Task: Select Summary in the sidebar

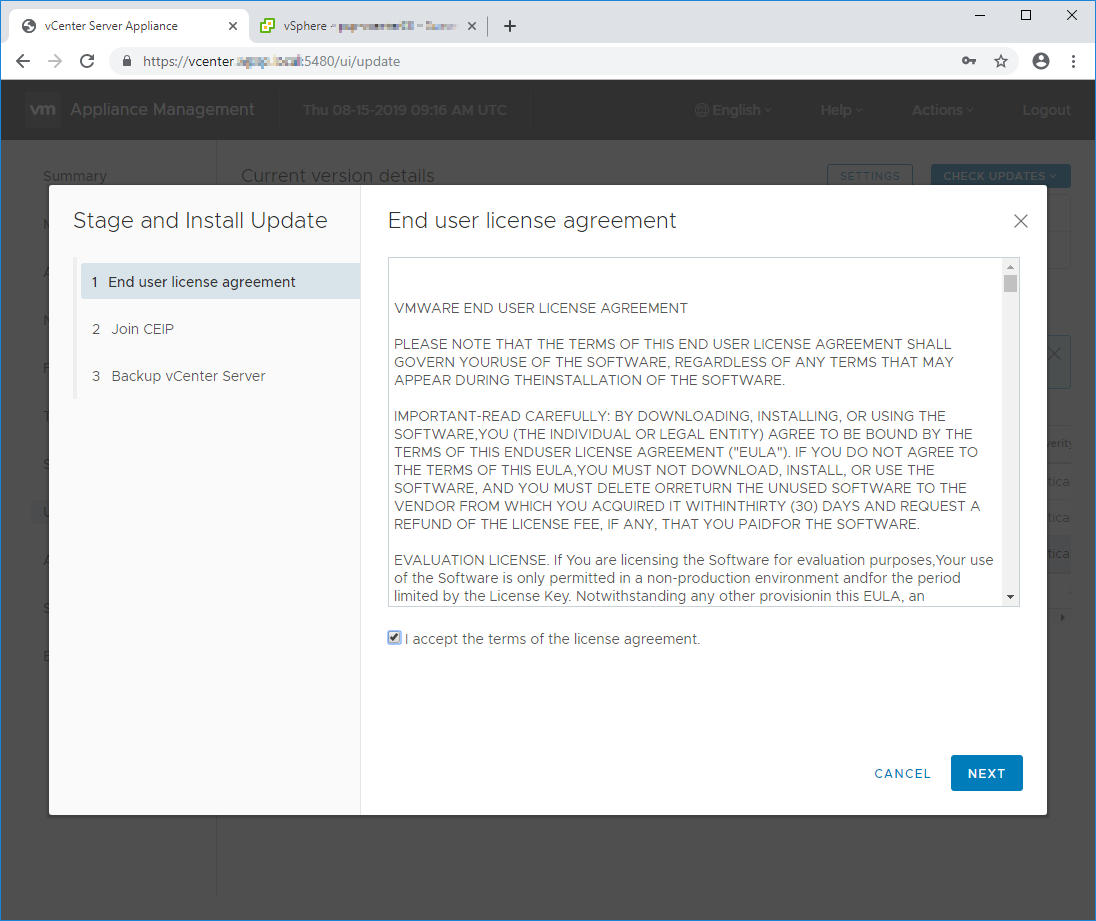Action: click(75, 176)
